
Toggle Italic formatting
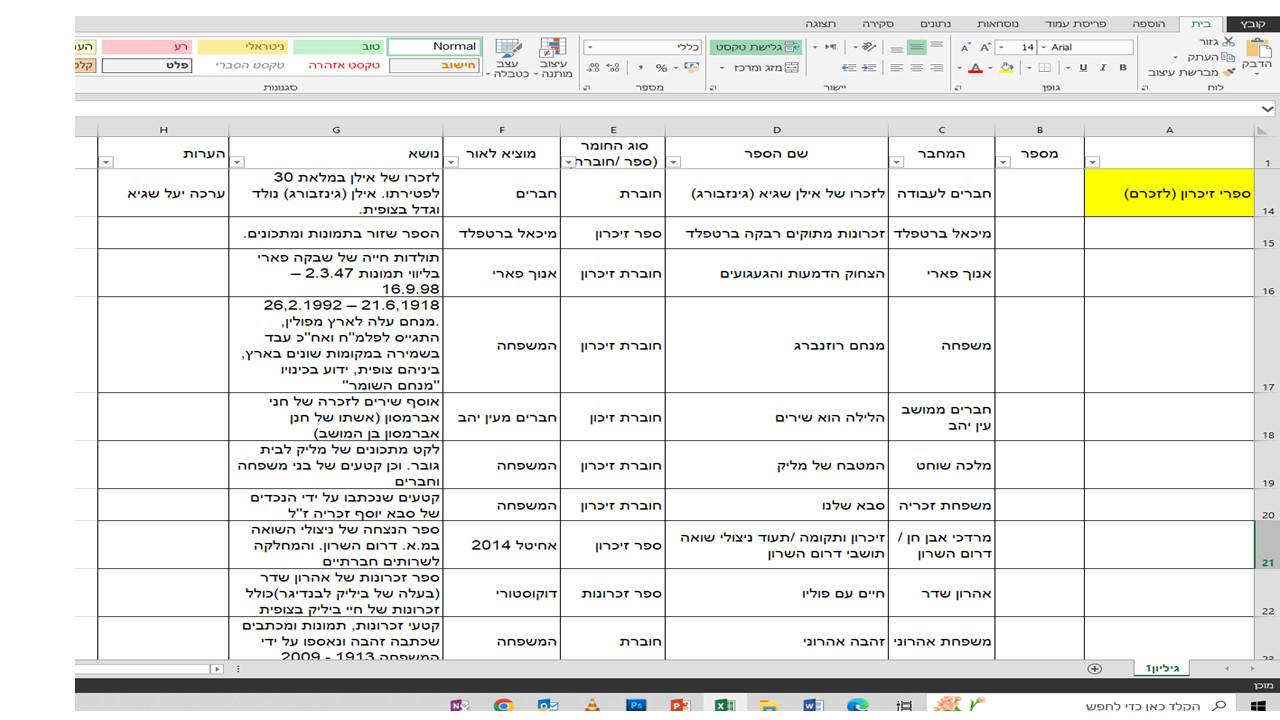[1103, 68]
